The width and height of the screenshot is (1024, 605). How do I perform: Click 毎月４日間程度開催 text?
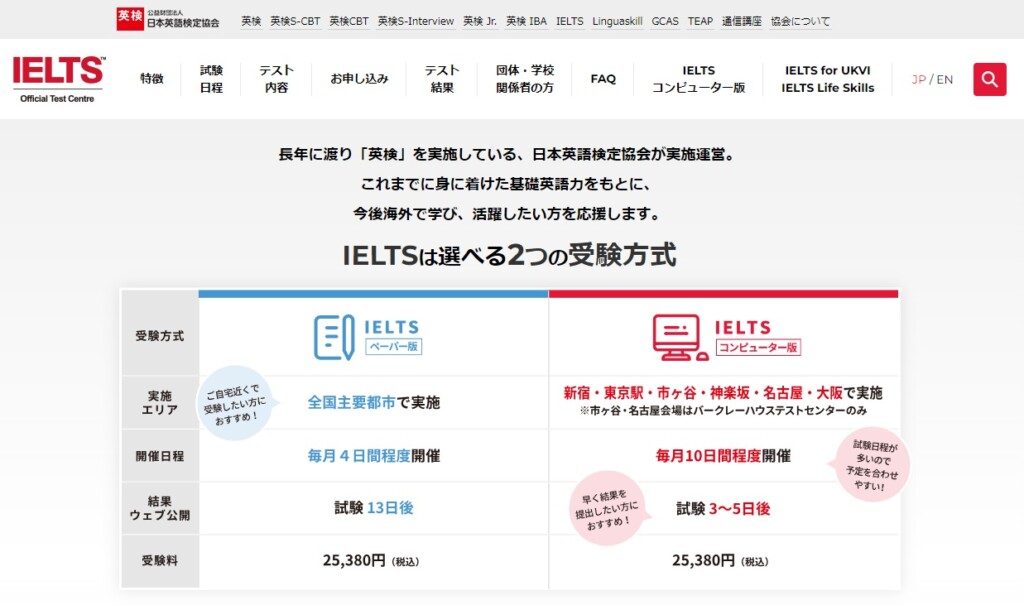(374, 455)
